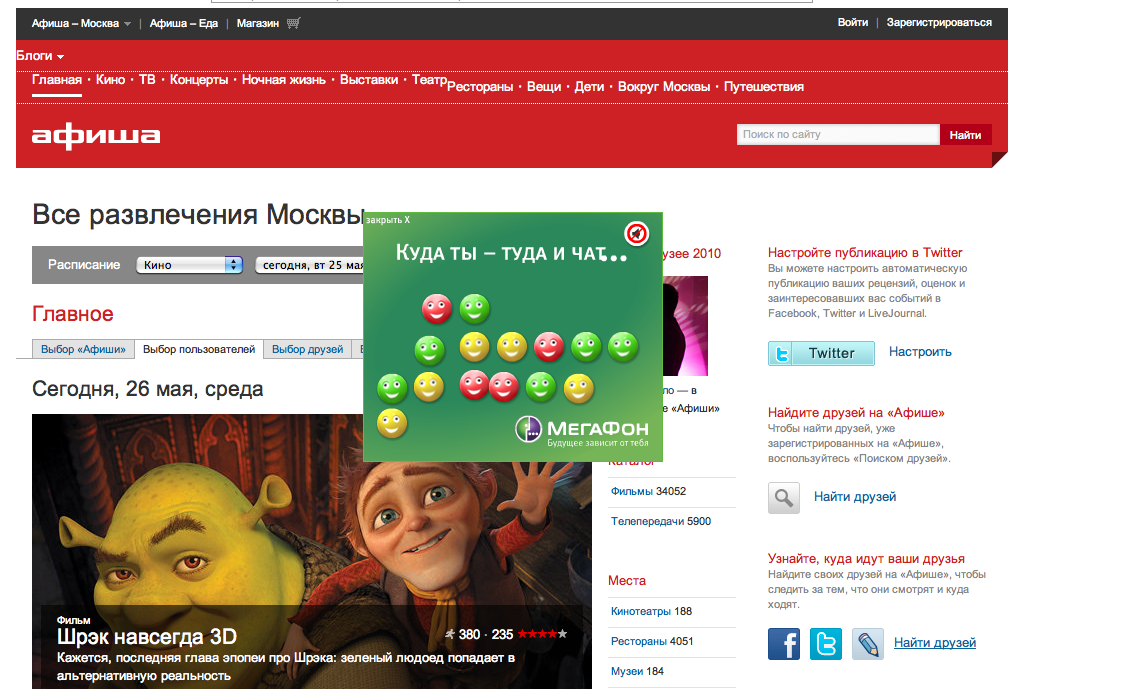Open the Ночная жизнь section
The image size is (1136, 689).
click(x=284, y=80)
